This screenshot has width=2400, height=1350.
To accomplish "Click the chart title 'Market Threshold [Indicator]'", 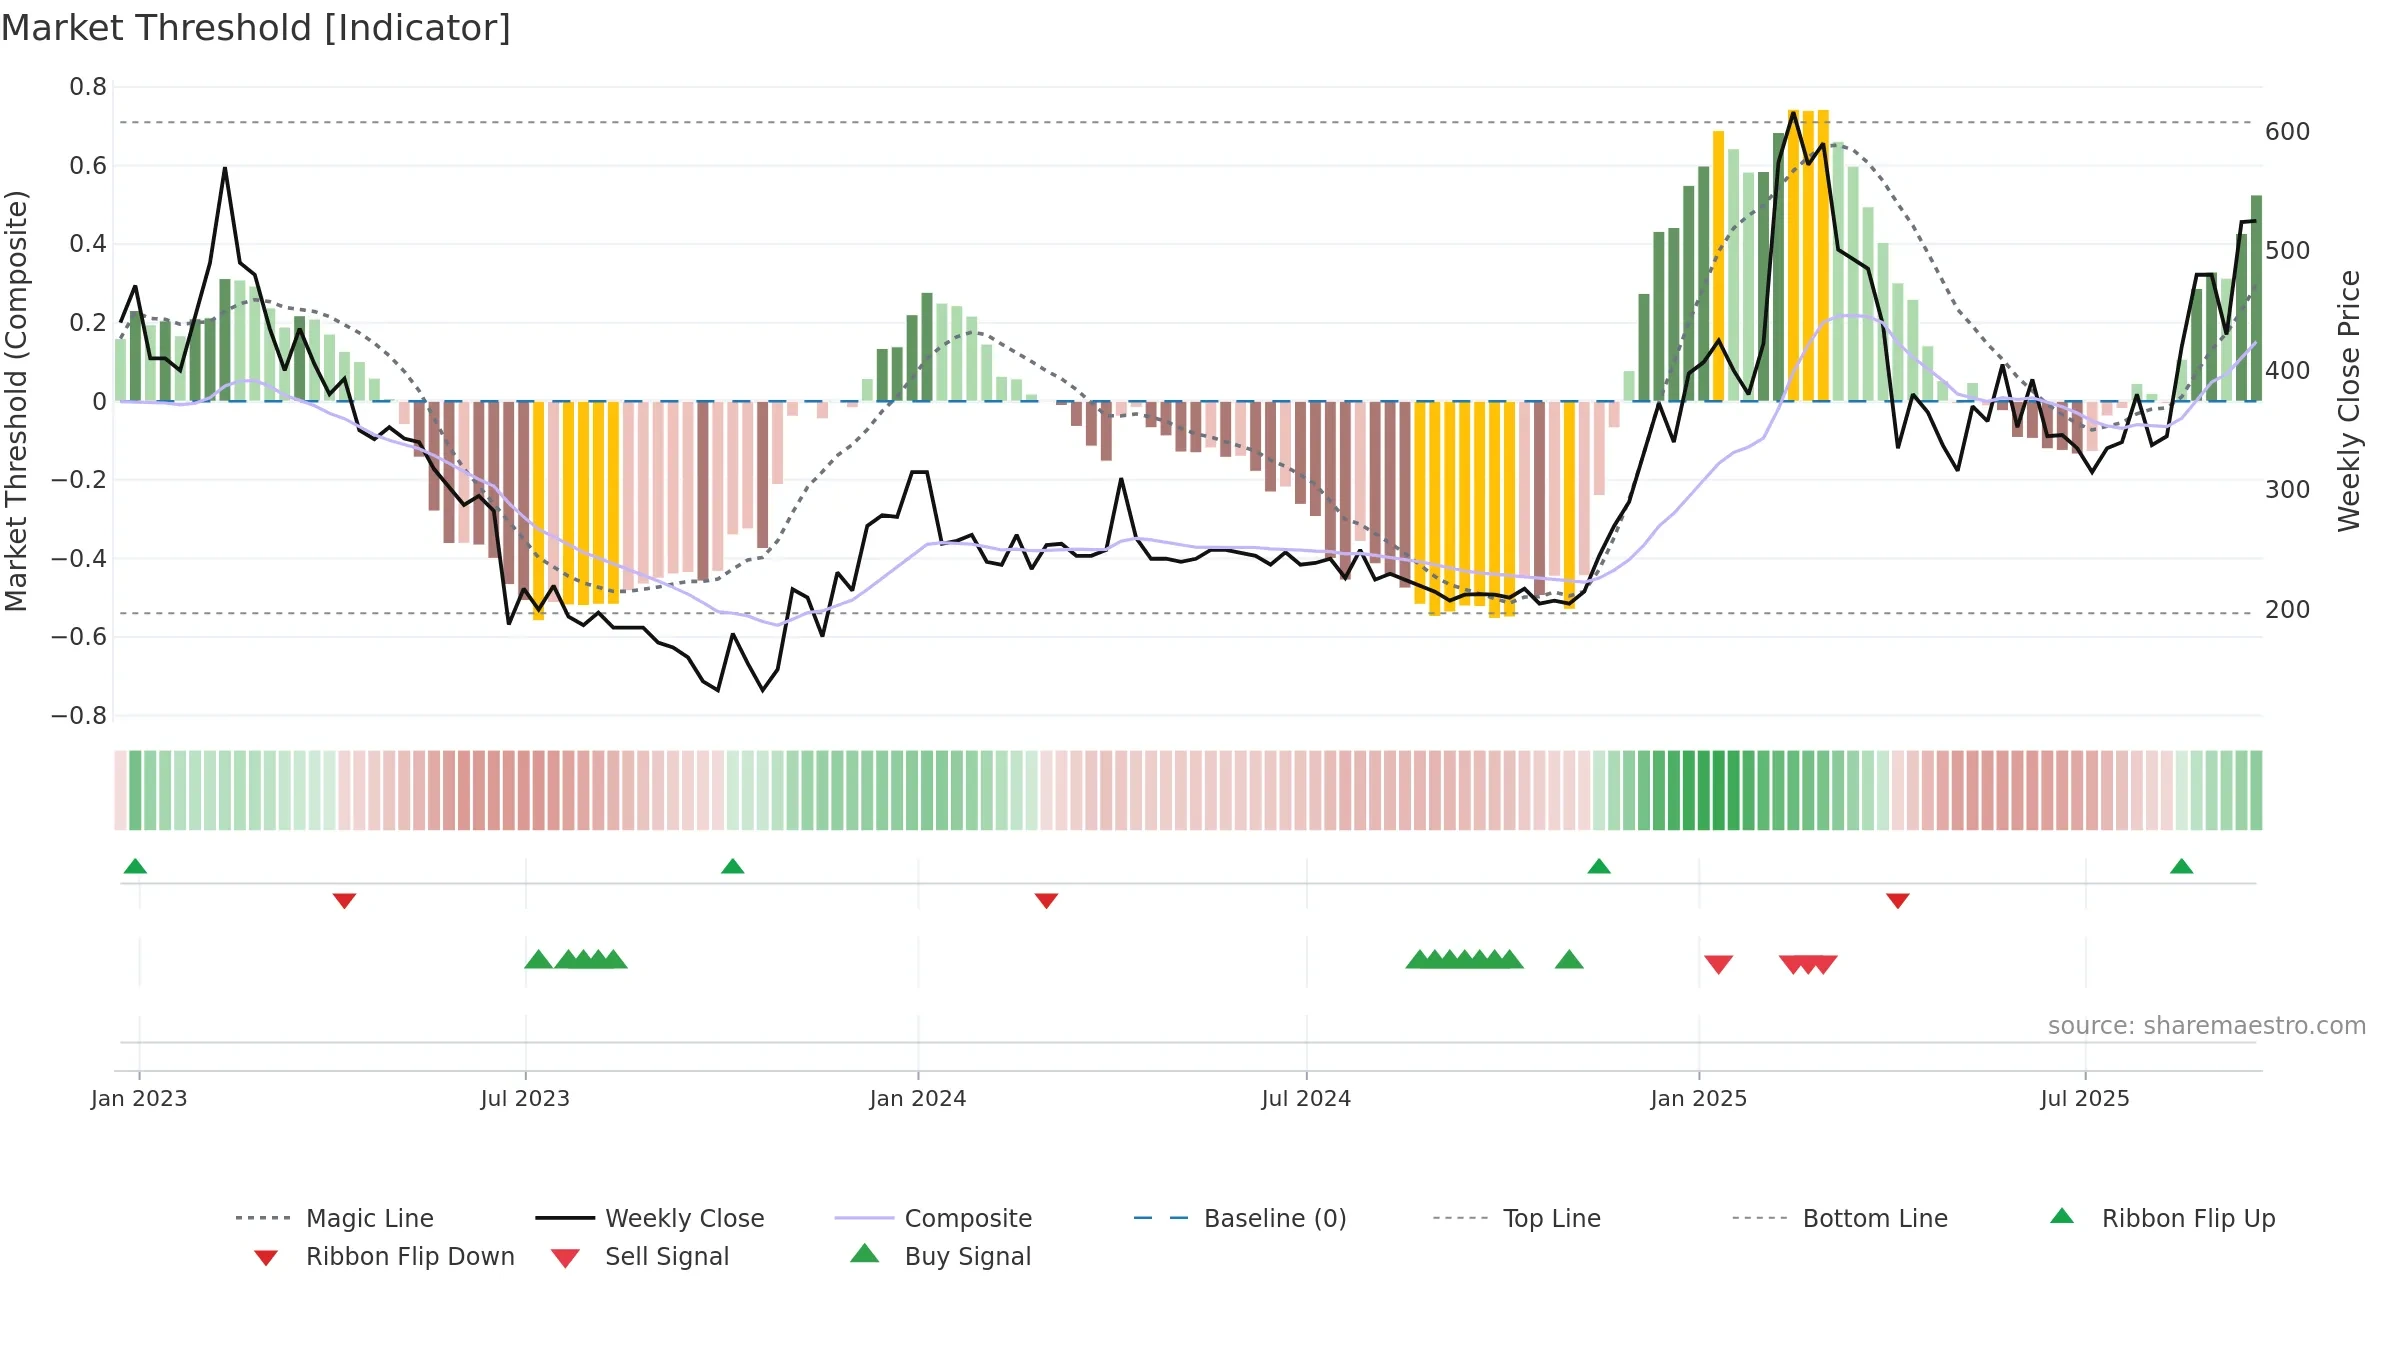I will click(256, 28).
